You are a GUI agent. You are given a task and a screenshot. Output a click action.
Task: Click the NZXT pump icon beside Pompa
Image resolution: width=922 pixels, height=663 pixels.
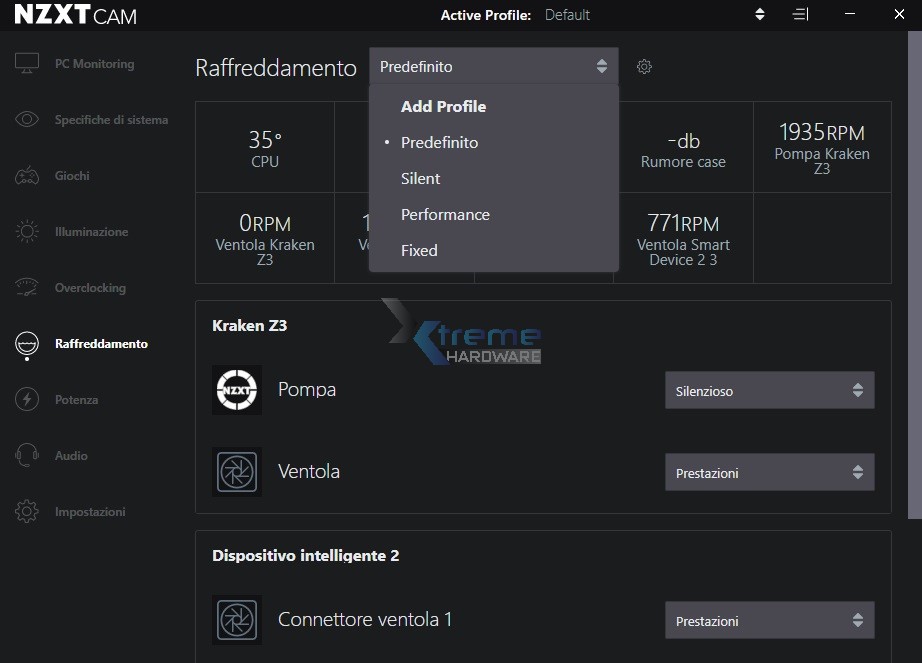[x=237, y=390]
